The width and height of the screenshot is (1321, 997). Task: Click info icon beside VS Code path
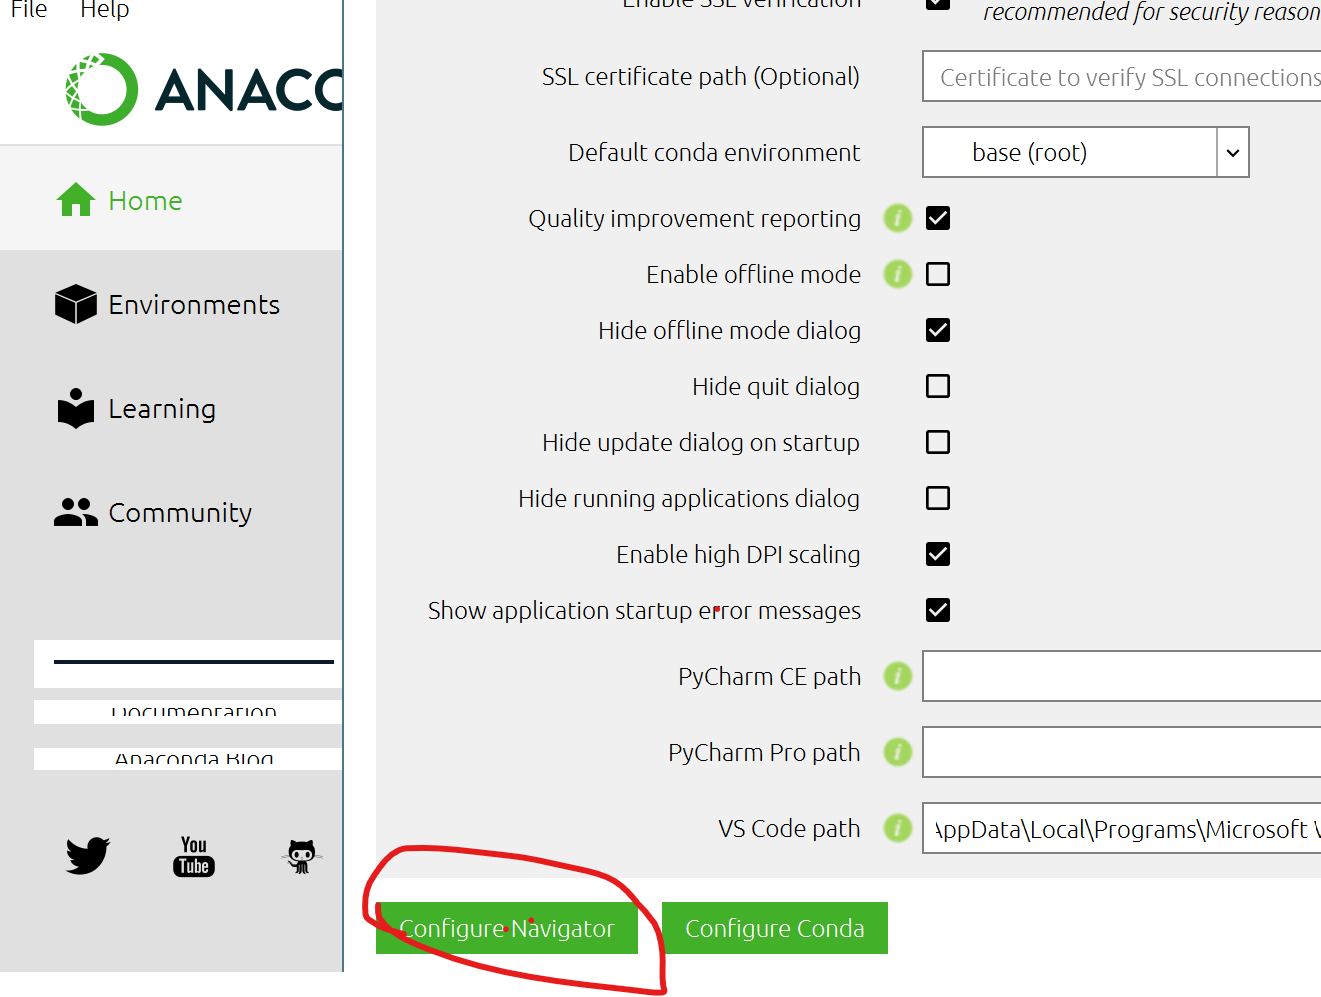[x=898, y=828]
